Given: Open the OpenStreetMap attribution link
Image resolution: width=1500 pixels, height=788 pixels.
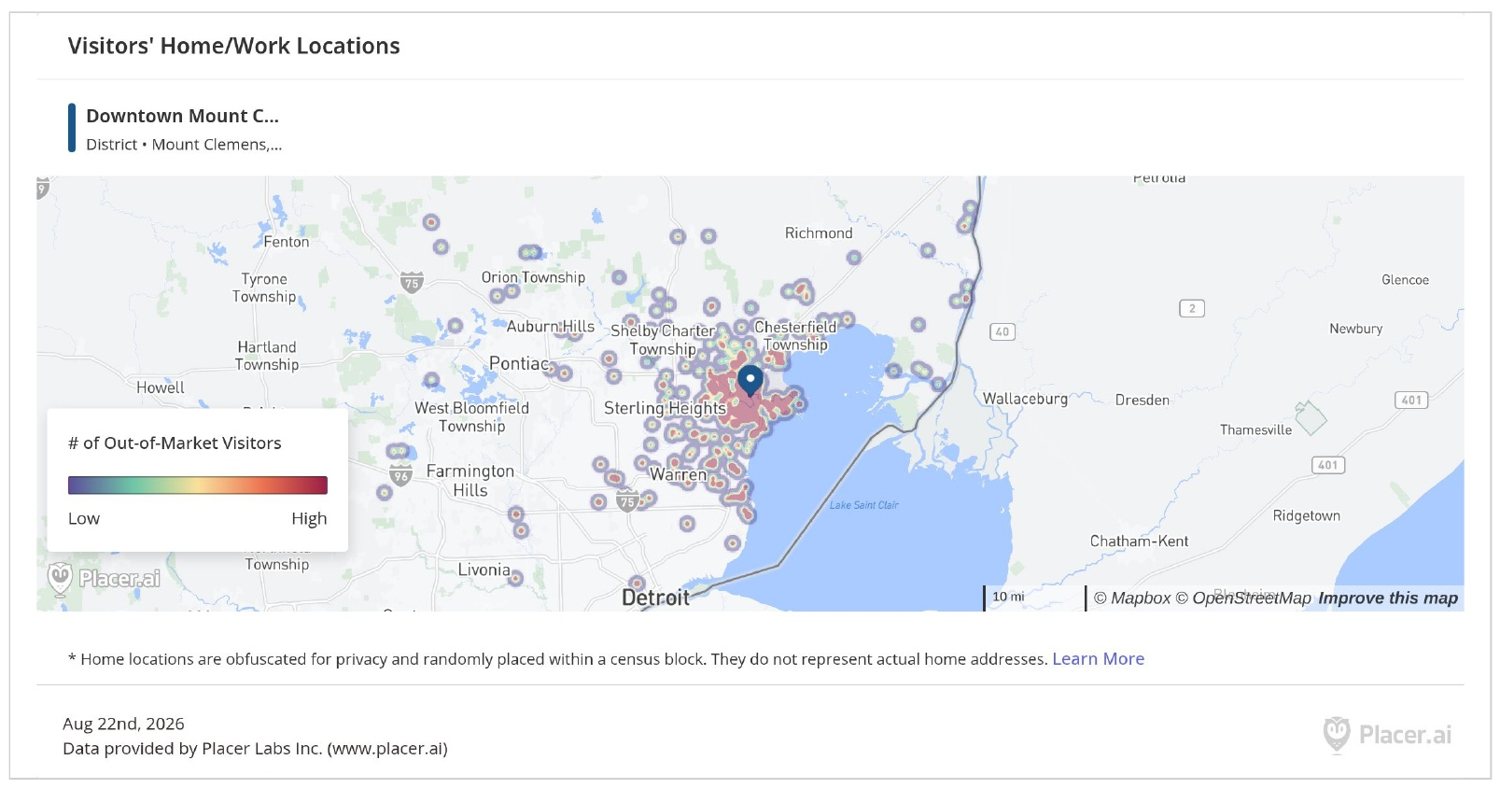Looking at the screenshot, I should [x=1243, y=598].
